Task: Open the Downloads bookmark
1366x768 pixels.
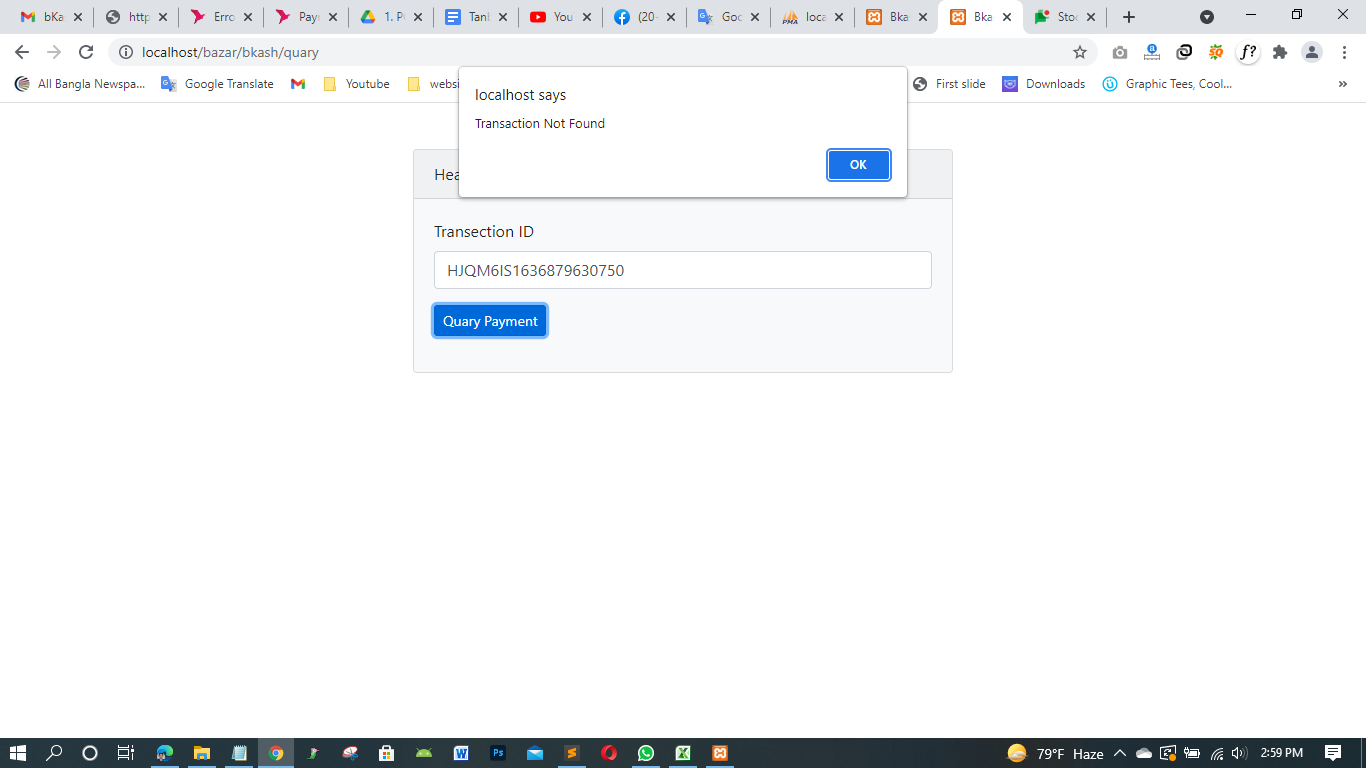Action: point(1044,84)
